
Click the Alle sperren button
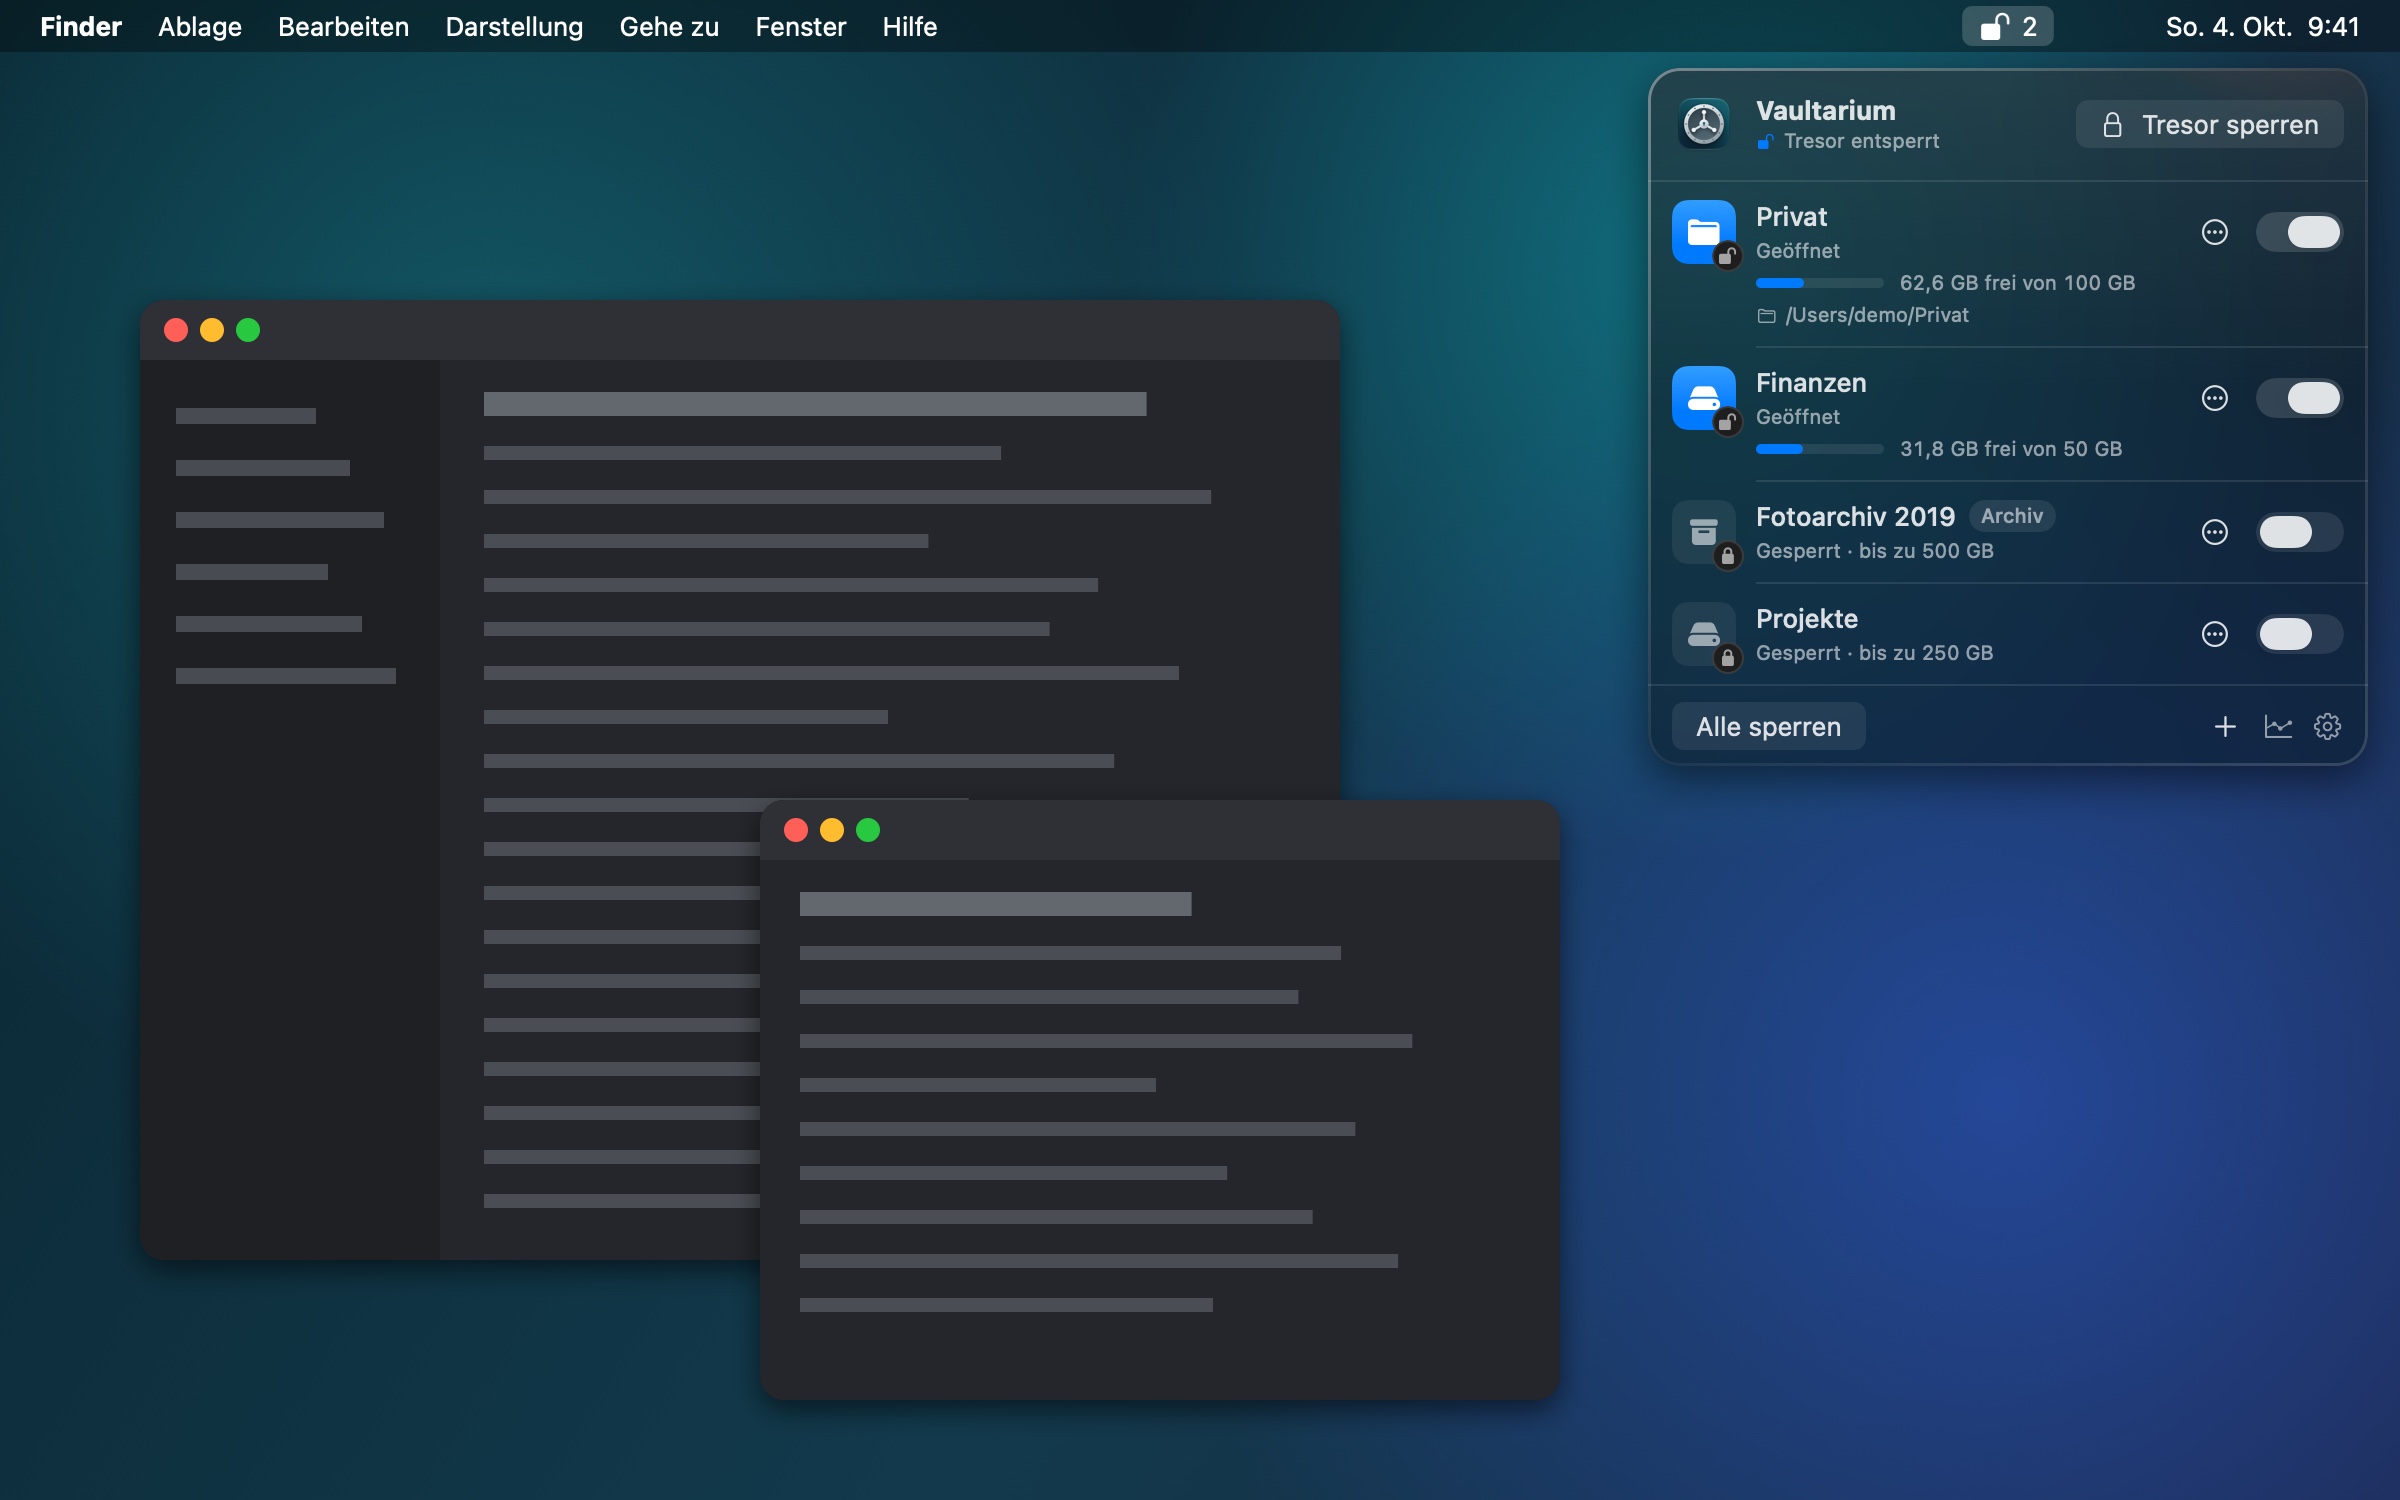click(x=1768, y=727)
